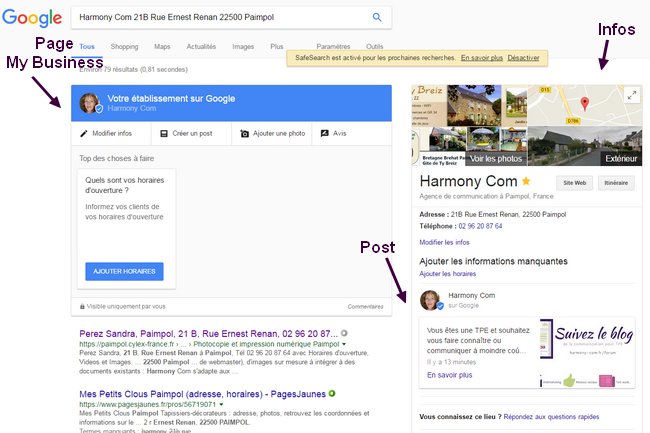650x433 pixels.
Task: Expand the pagesjaunes.fr URL dropdown arrow
Action: [221, 404]
